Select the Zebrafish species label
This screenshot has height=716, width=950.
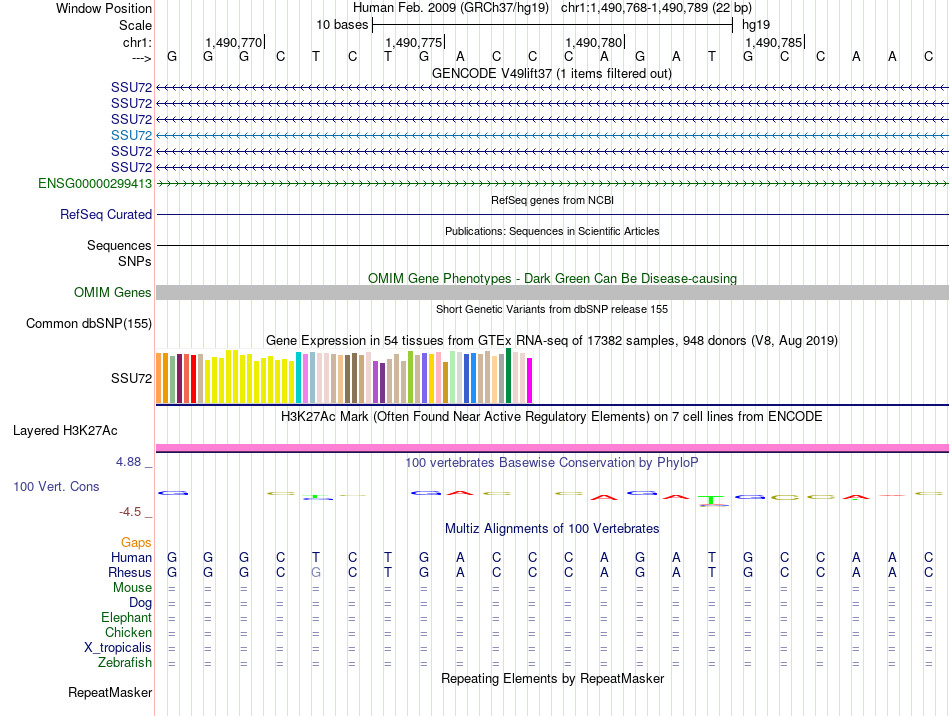click(x=125, y=663)
